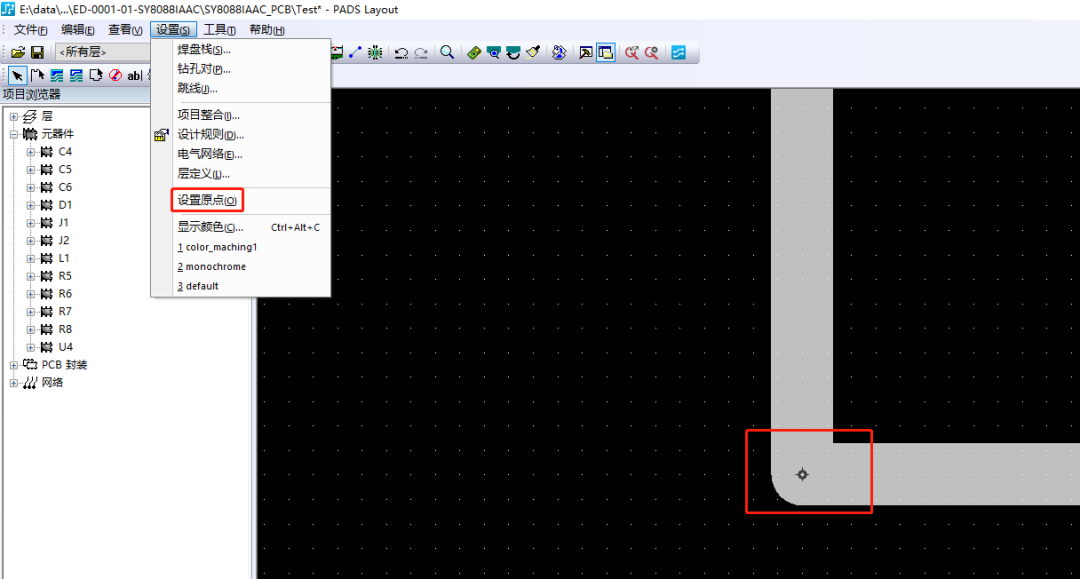
Task: Select 设置原点 (Set Origin) menu entry
Action: tap(207, 201)
